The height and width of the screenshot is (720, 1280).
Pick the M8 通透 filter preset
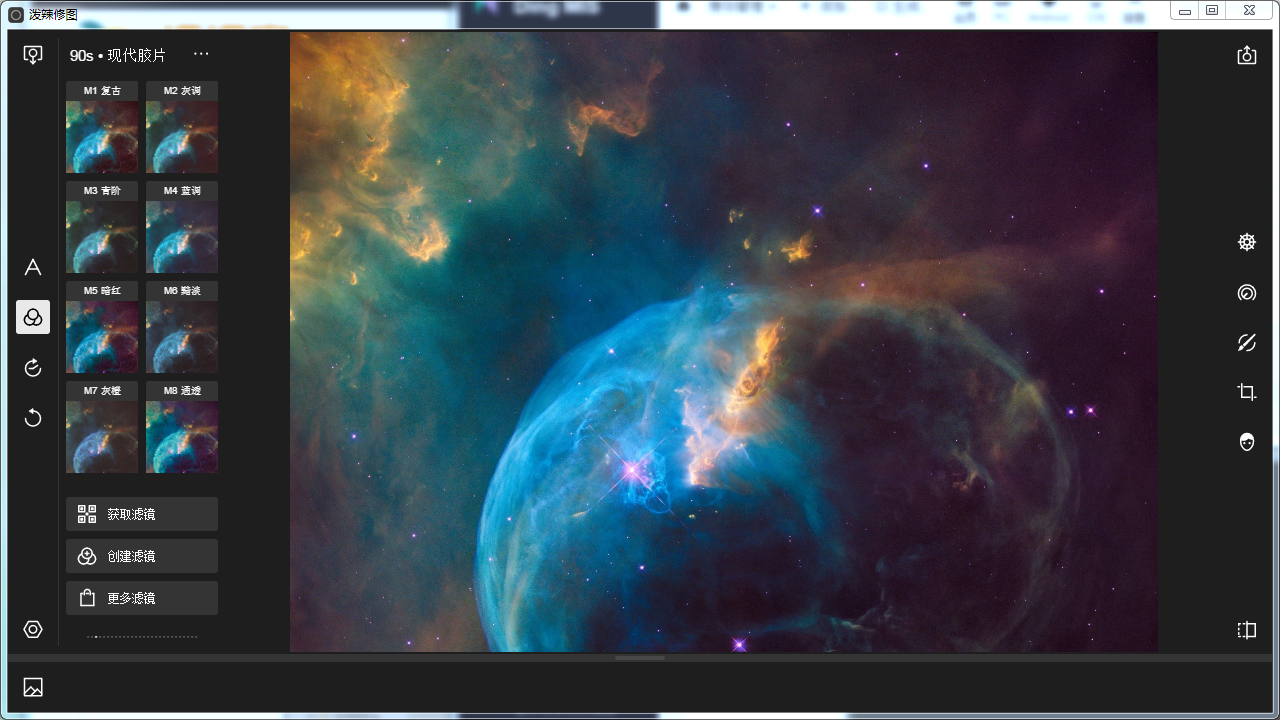point(182,428)
